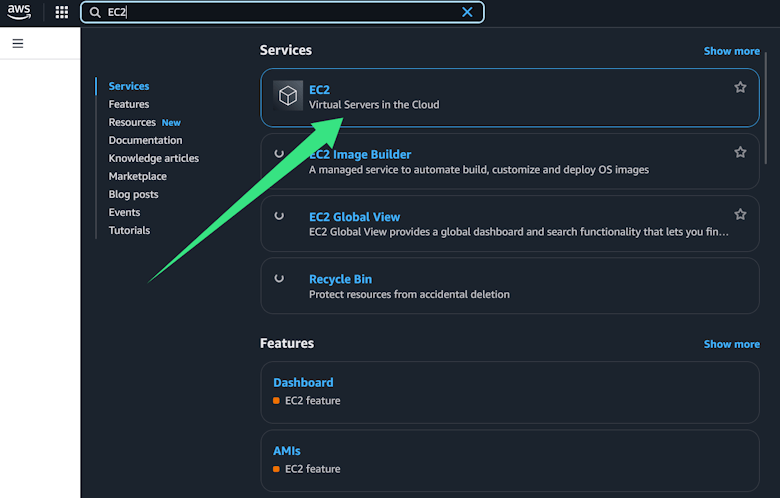Image resolution: width=780 pixels, height=498 pixels.
Task: Show more results under Services
Action: click(731, 51)
